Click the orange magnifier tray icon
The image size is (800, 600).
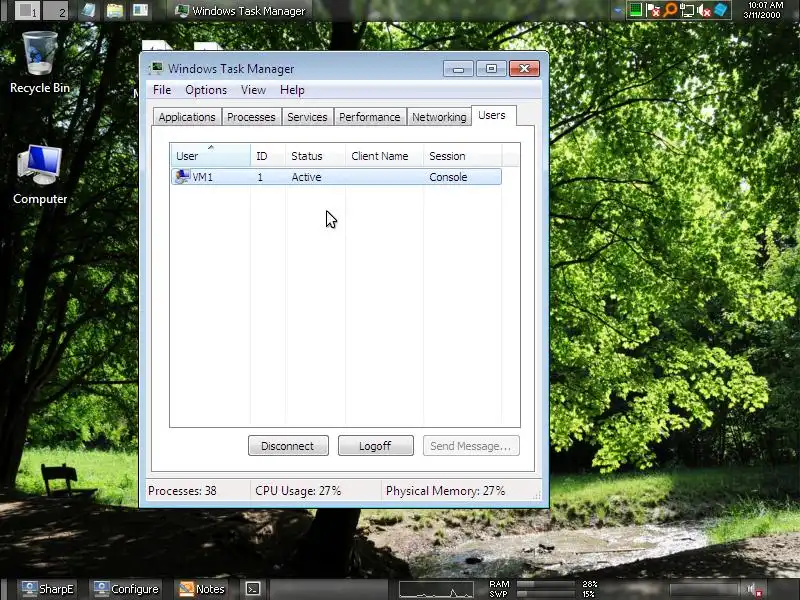[670, 10]
